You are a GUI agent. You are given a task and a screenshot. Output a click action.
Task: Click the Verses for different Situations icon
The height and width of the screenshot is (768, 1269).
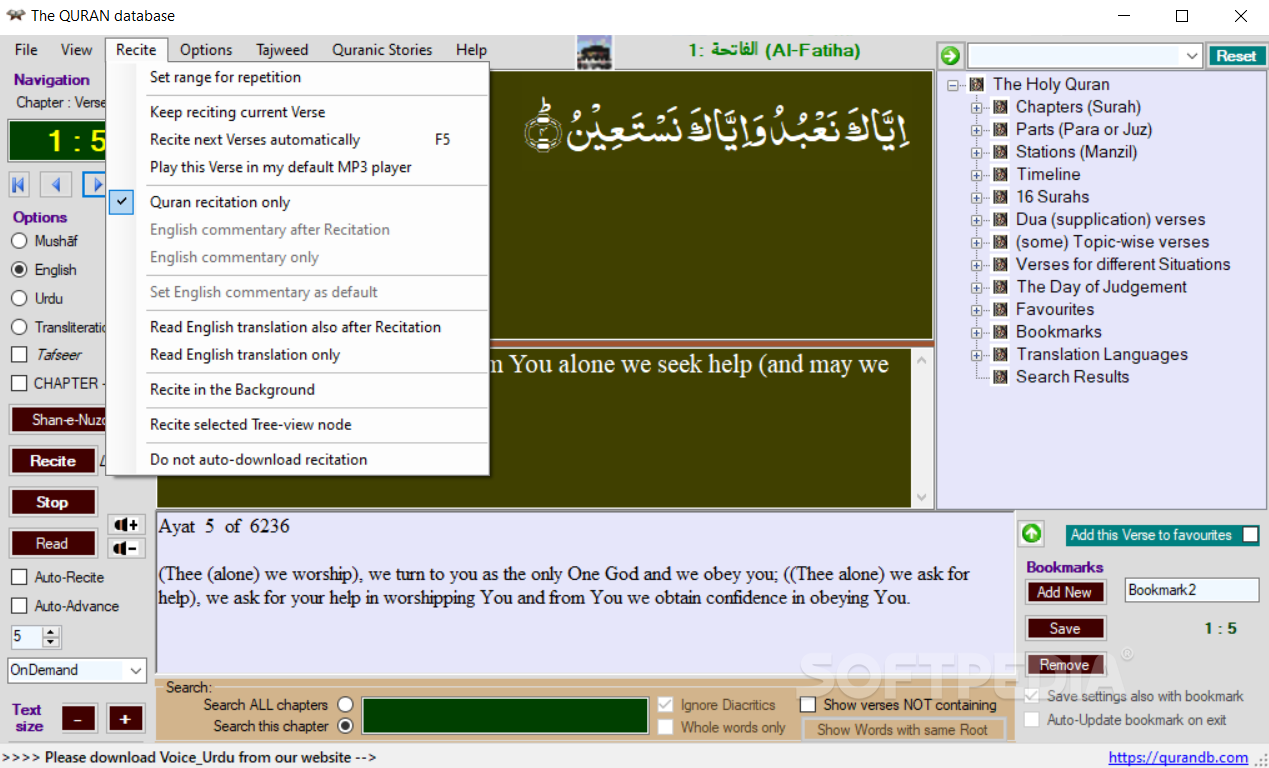point(1000,264)
